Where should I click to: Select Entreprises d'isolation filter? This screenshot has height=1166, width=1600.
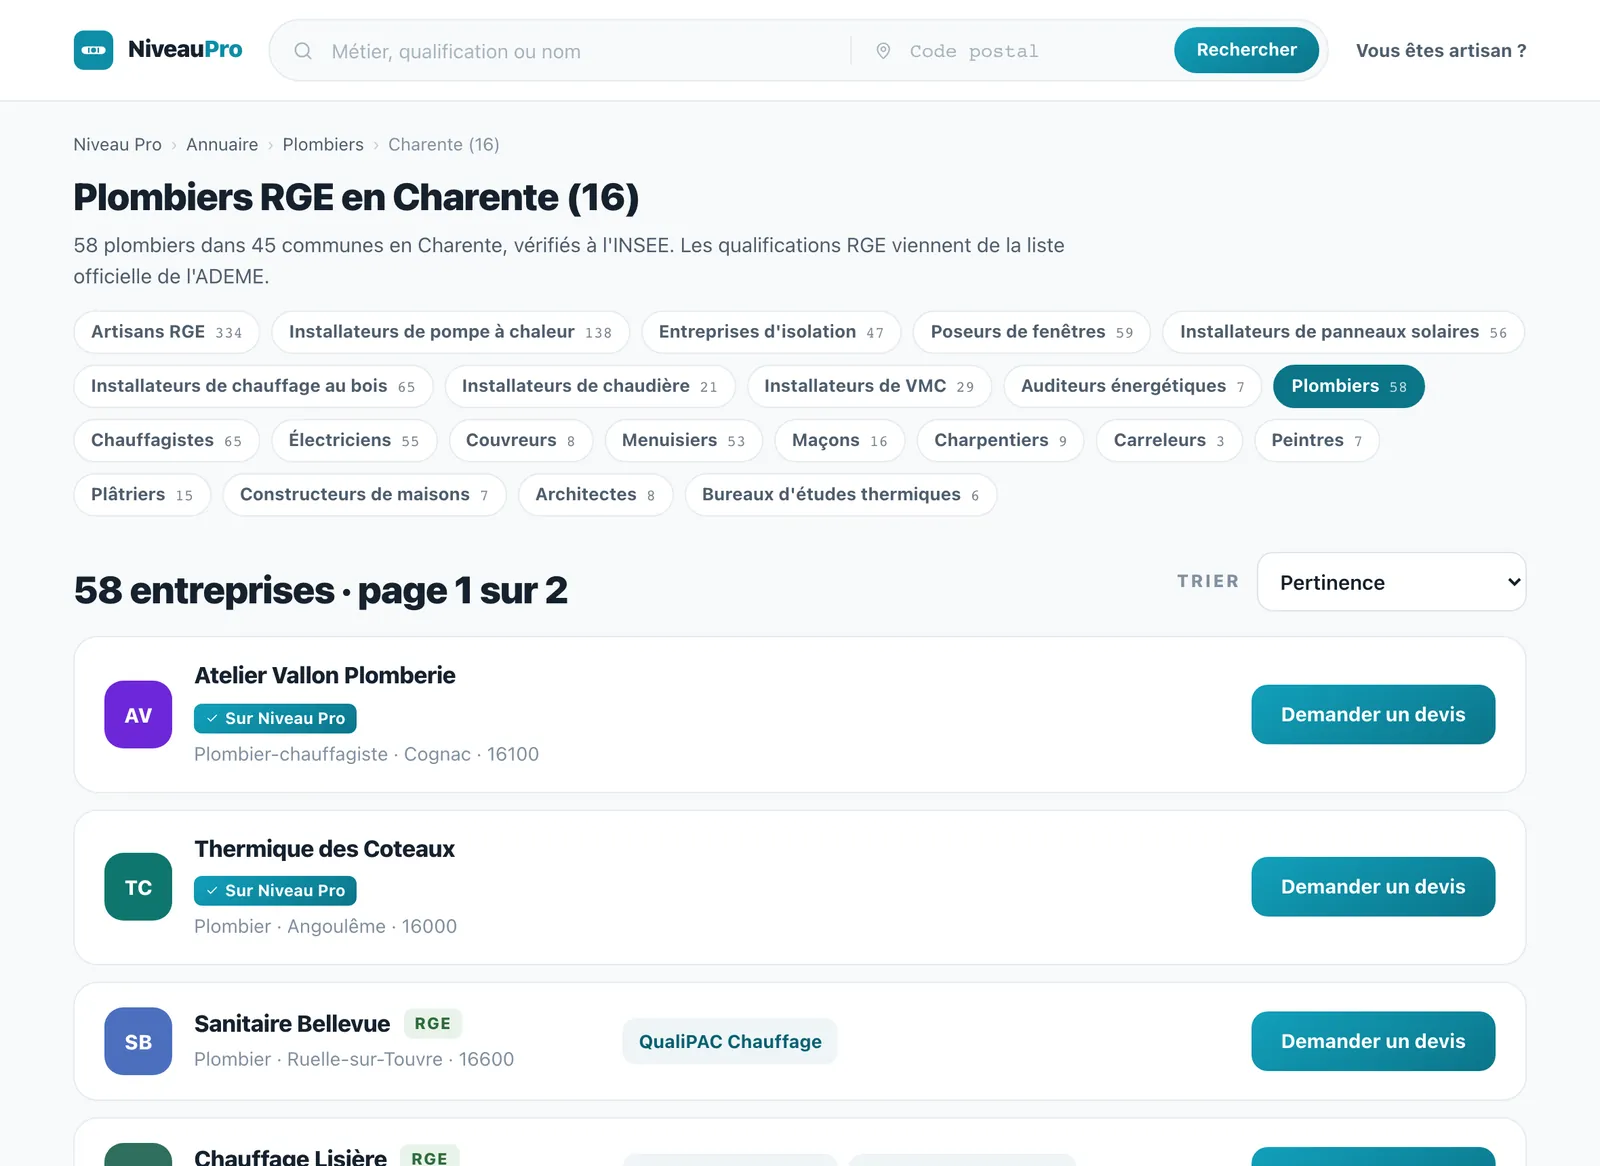click(771, 332)
